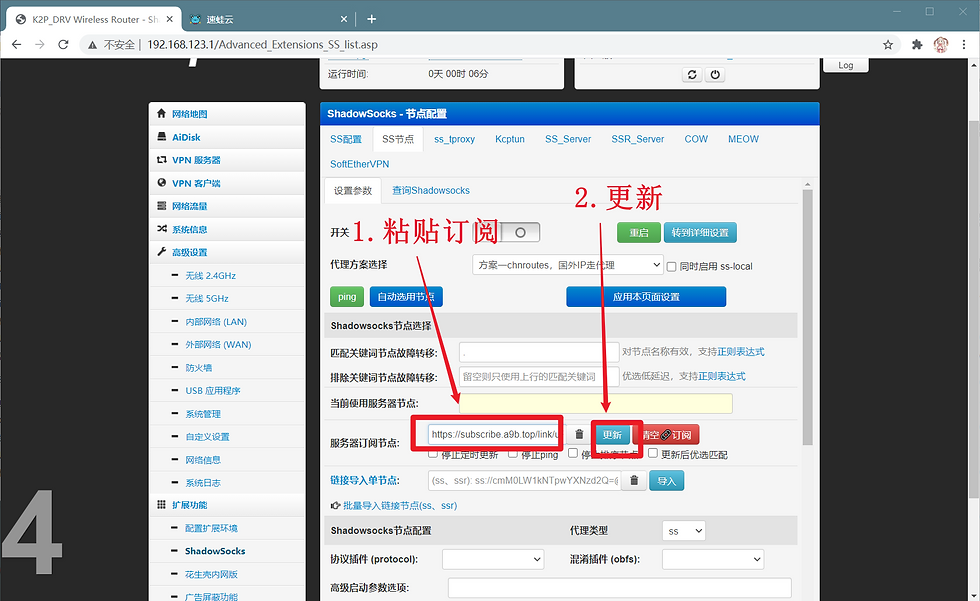980x601 pixels.
Task: Open the 代理类型 ss dropdown
Action: 684,531
